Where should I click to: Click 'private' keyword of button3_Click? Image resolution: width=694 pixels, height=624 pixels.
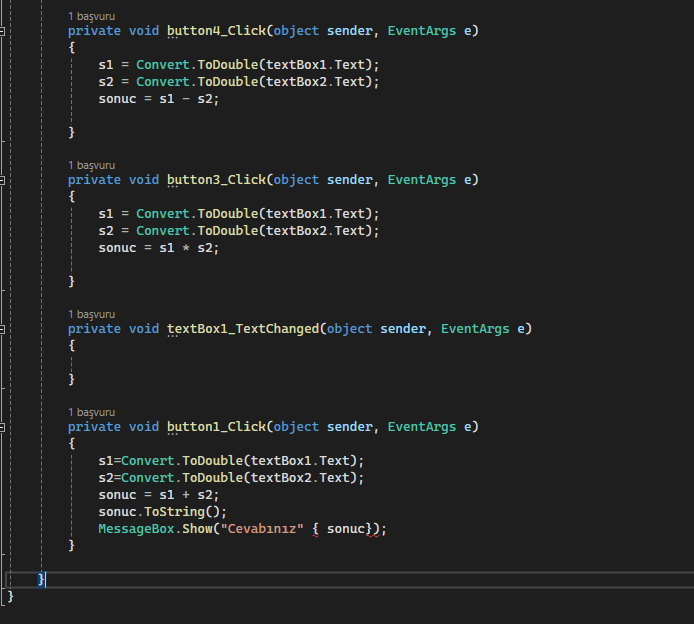[94, 180]
